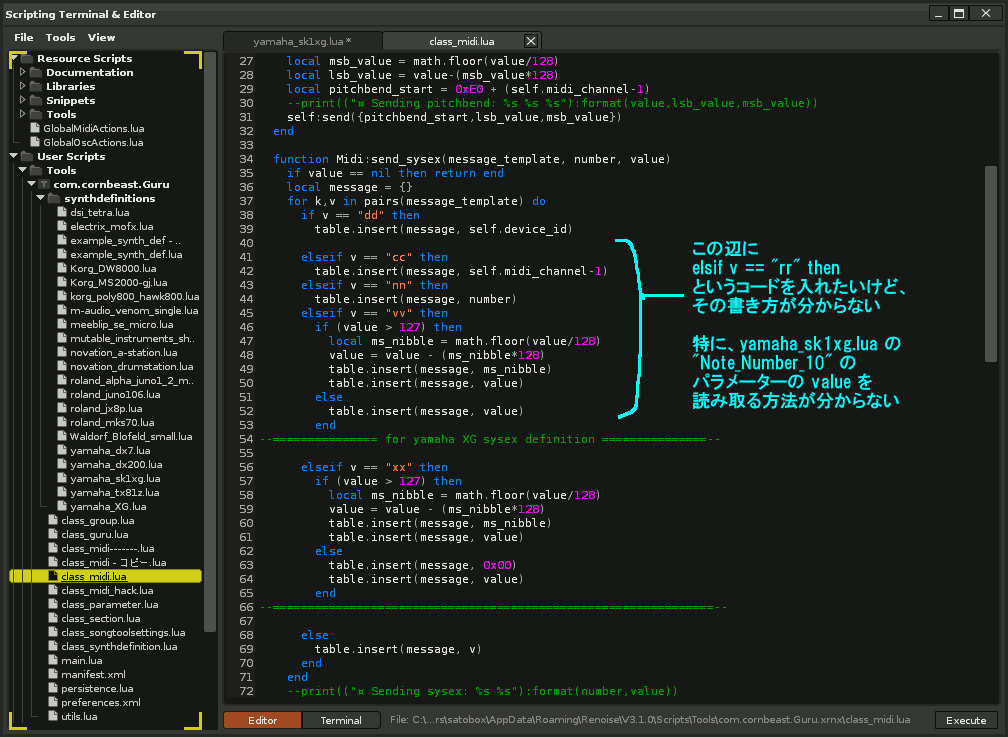The height and width of the screenshot is (737, 1008).
Task: Click the Korg_MS2000-gj.lua file icon
Action: pyautogui.click(x=62, y=282)
